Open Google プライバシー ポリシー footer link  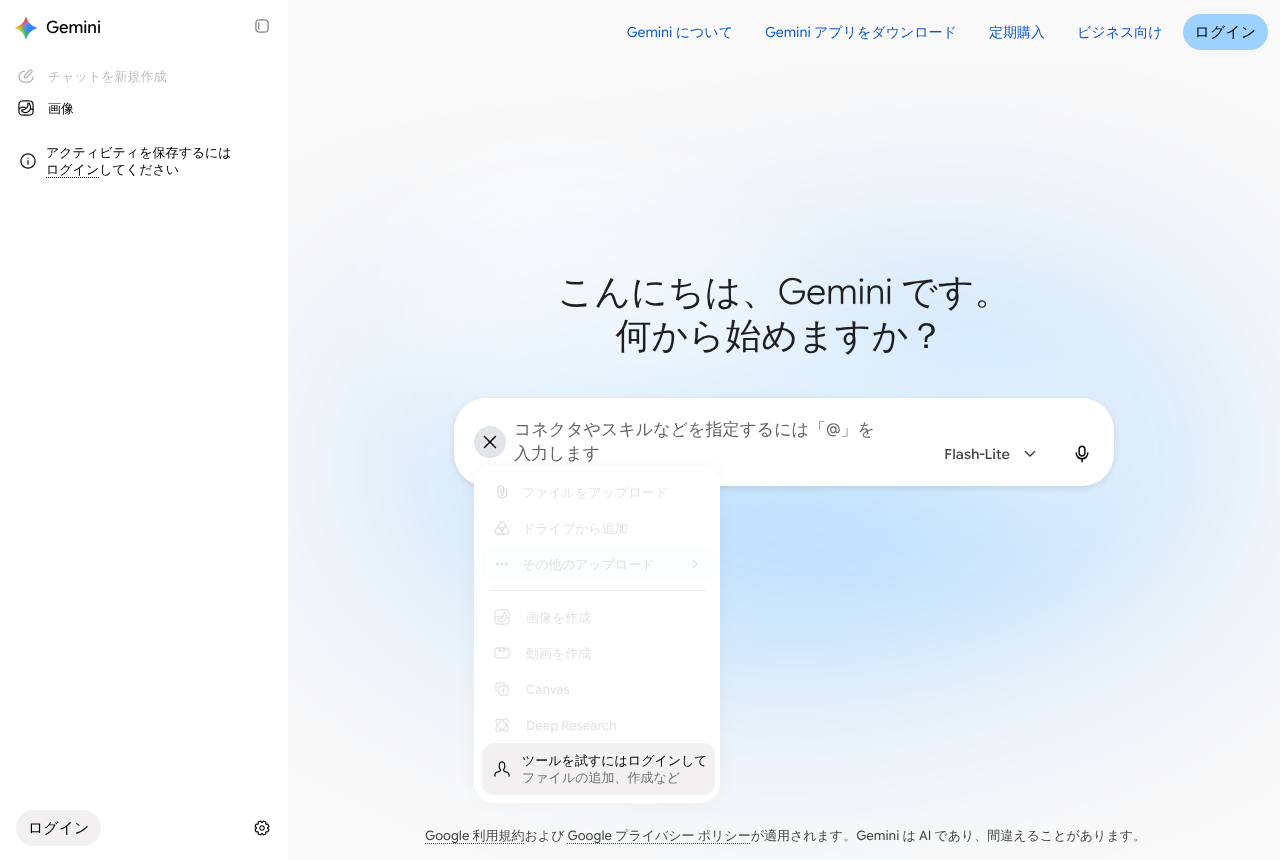(x=659, y=836)
